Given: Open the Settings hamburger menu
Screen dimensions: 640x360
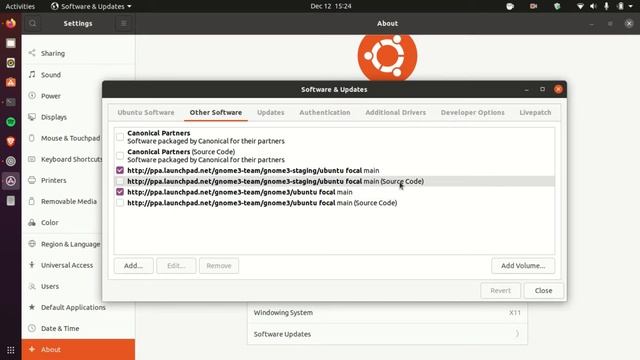Looking at the screenshot, I should [124, 23].
